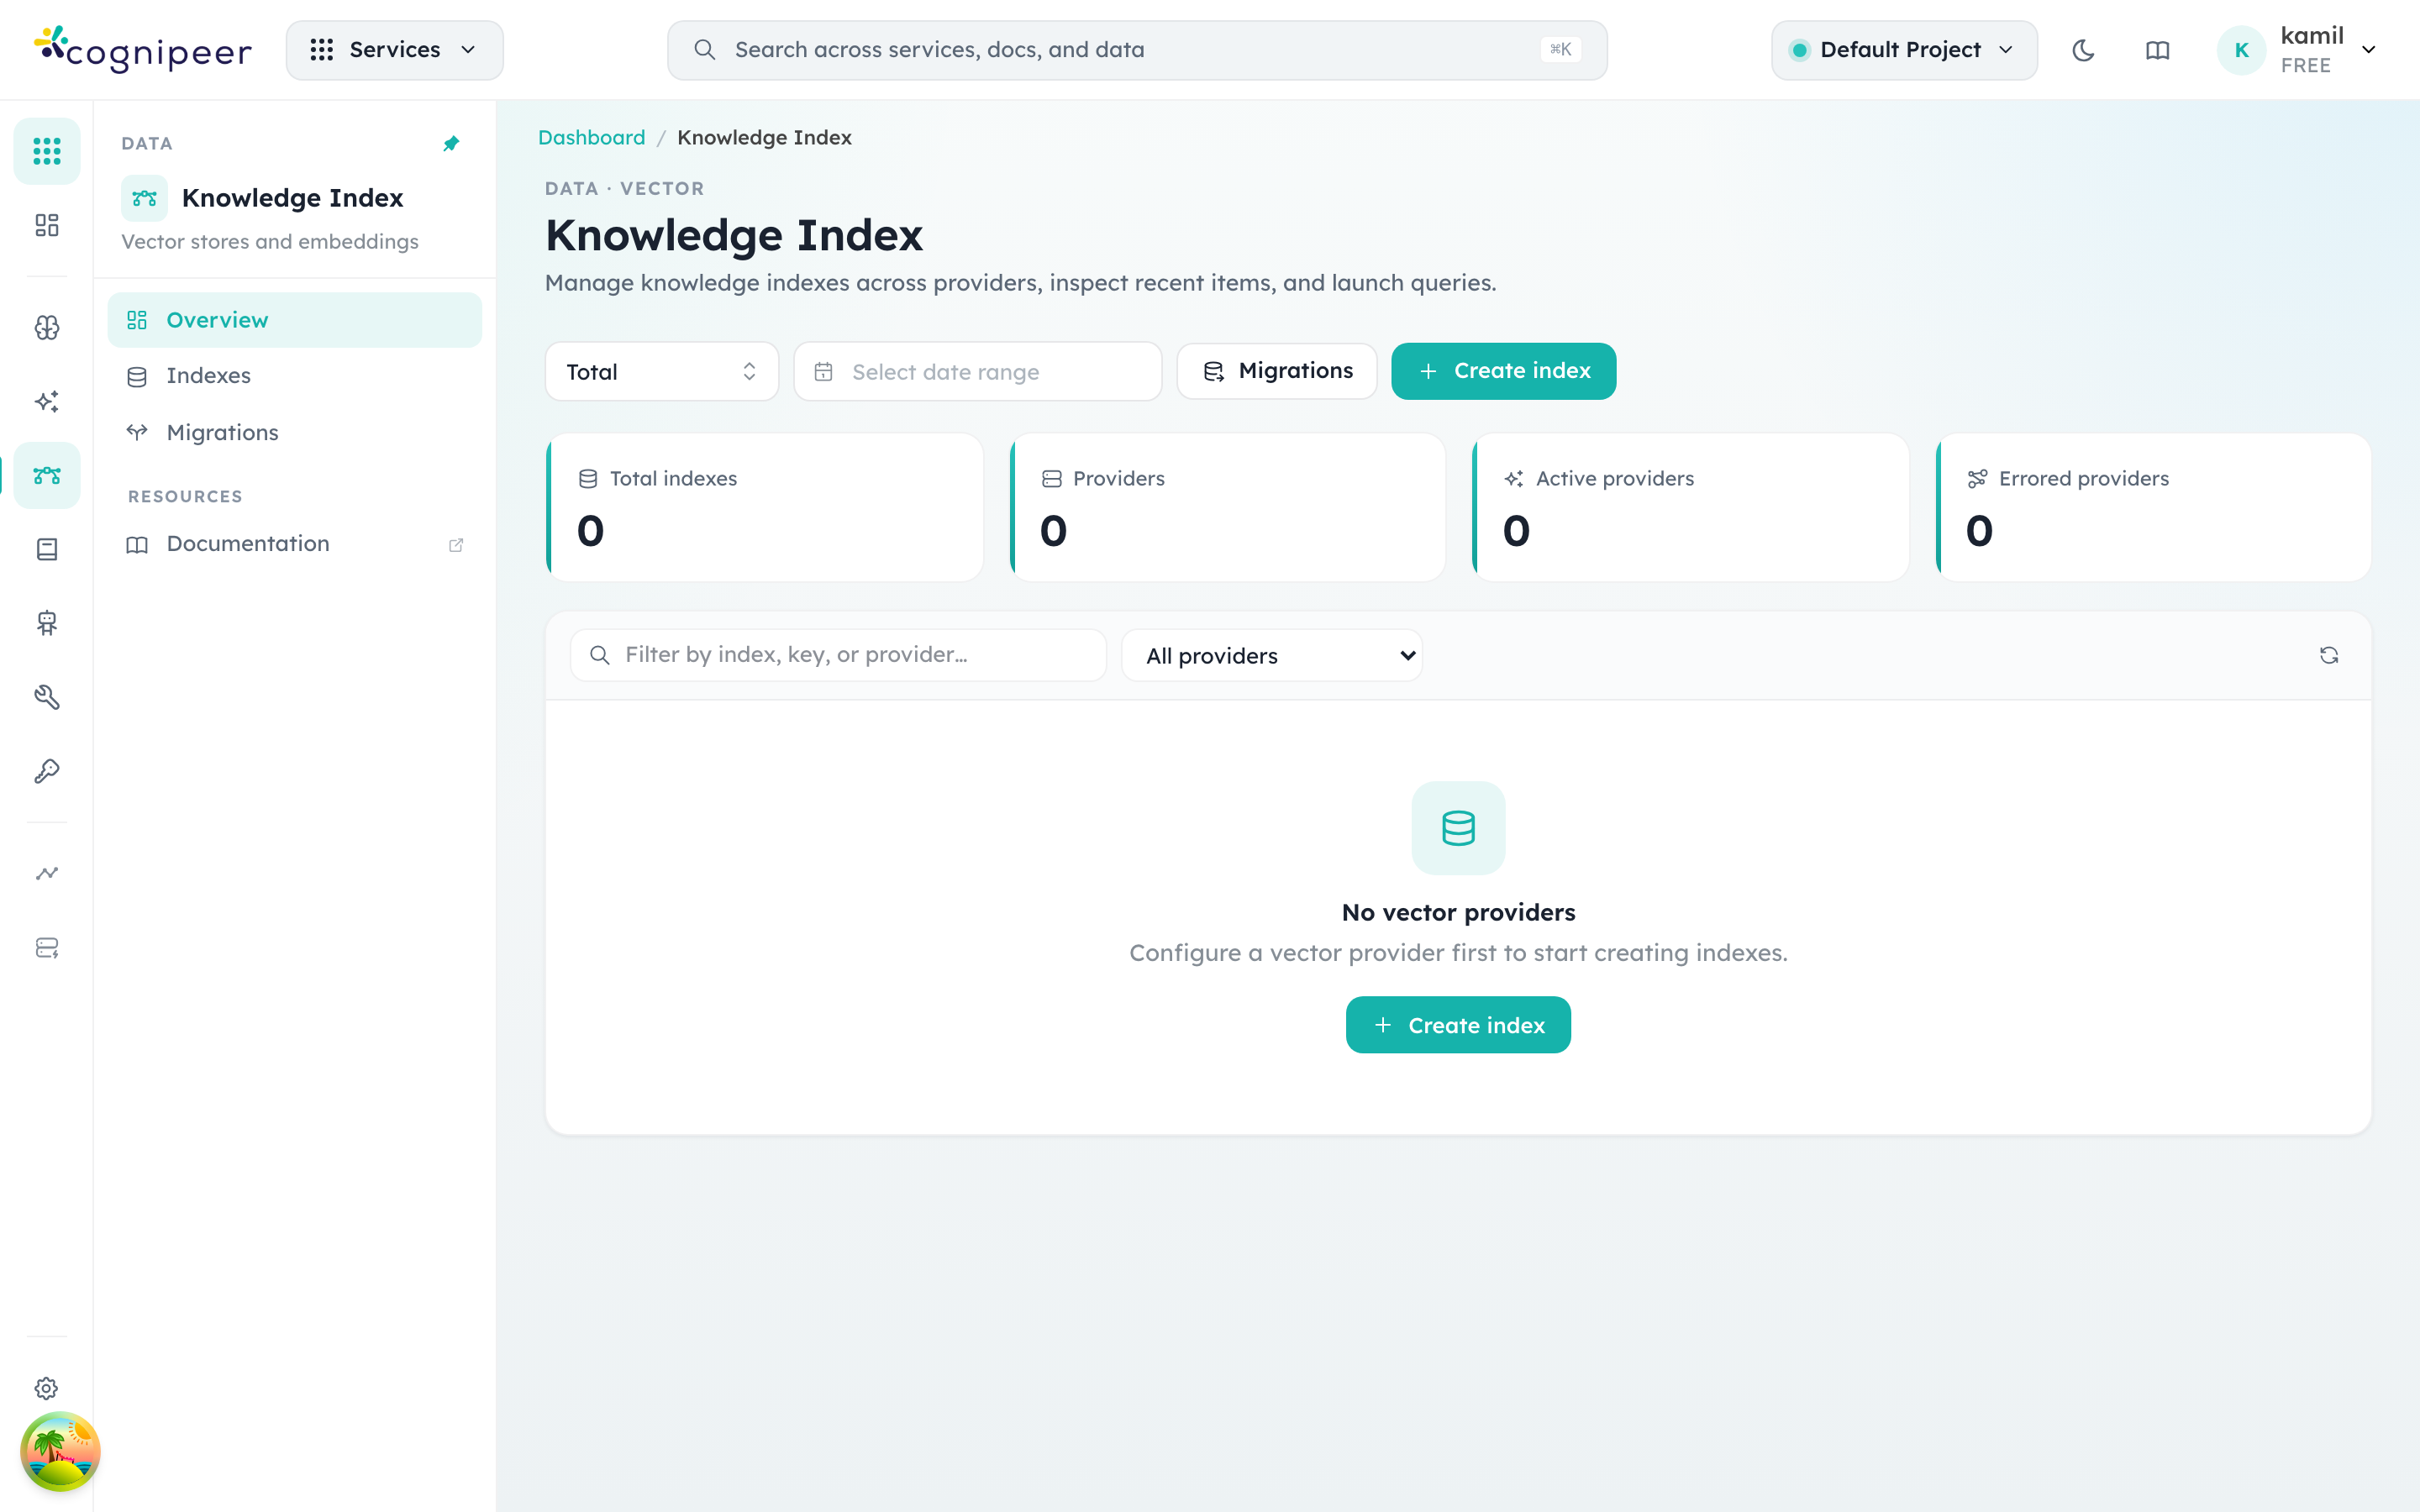Open the server storage icon in left rail
Image resolution: width=2420 pixels, height=1512 pixels.
[47, 947]
